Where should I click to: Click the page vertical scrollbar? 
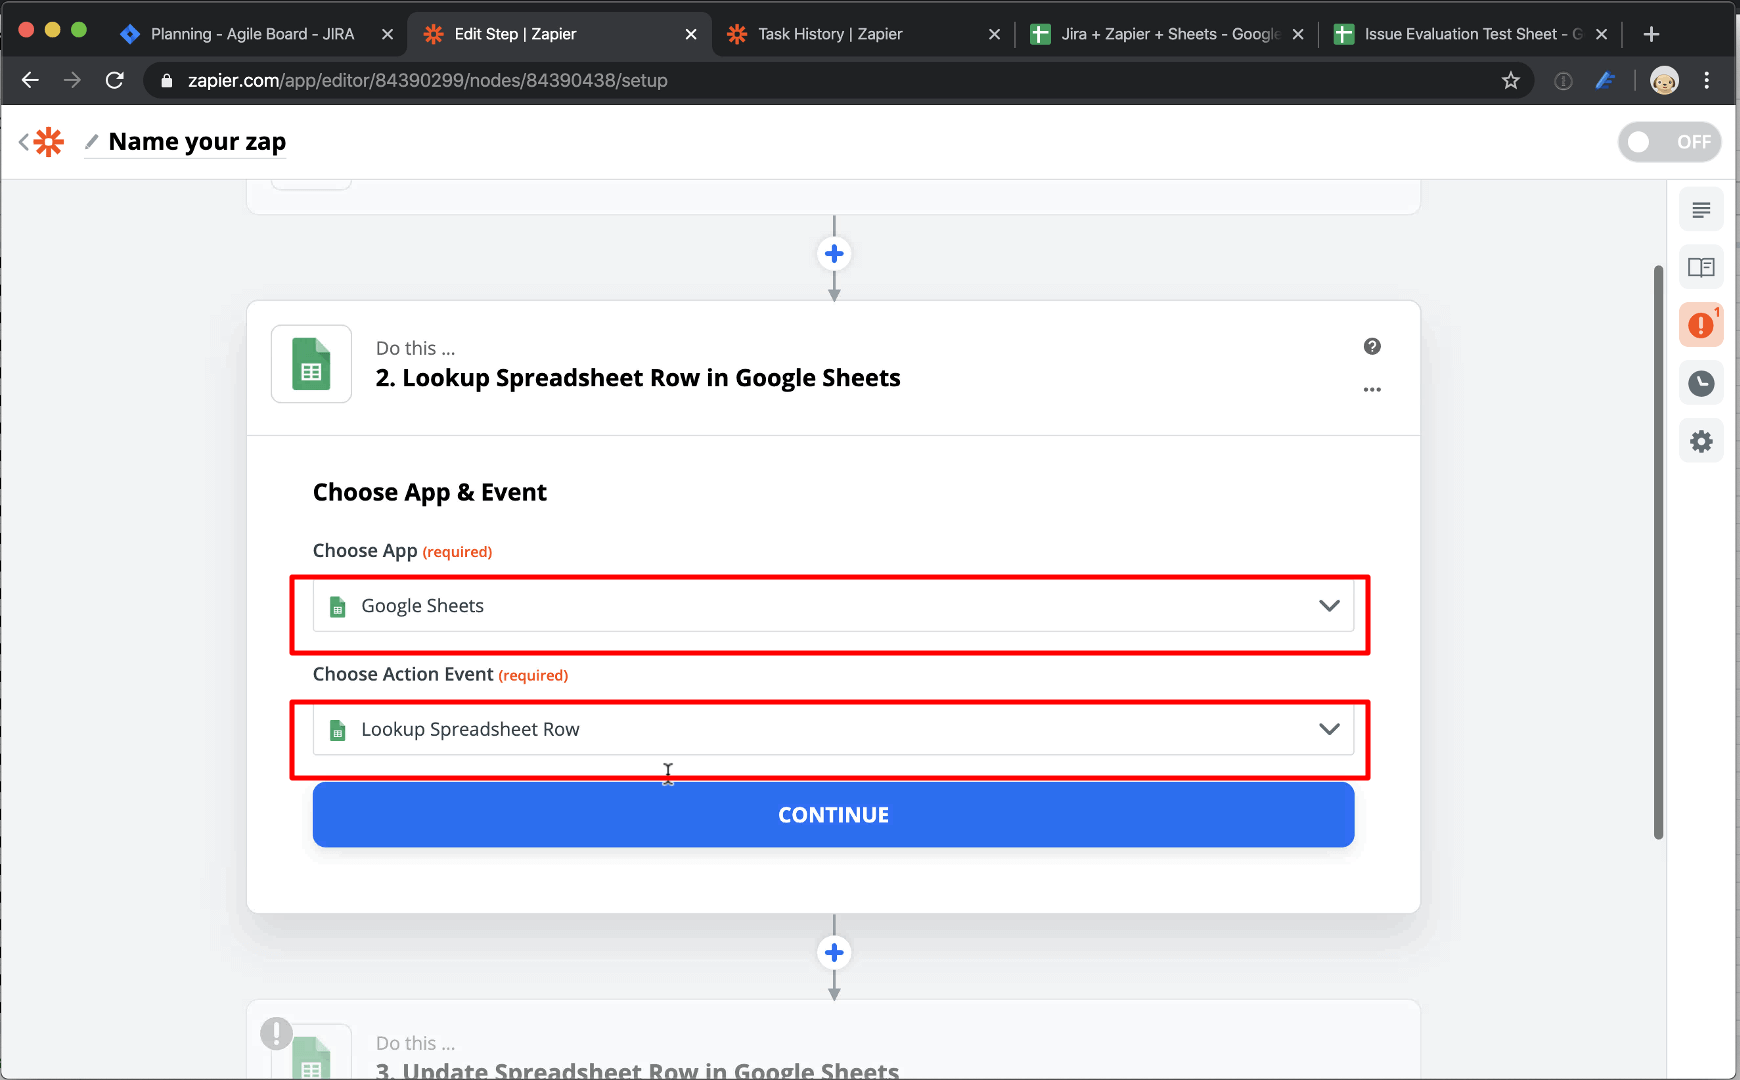pyautogui.click(x=1658, y=552)
